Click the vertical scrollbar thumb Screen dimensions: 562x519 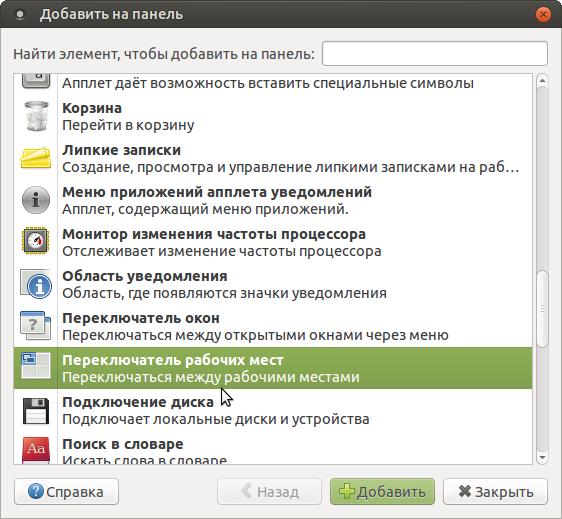coord(543,309)
